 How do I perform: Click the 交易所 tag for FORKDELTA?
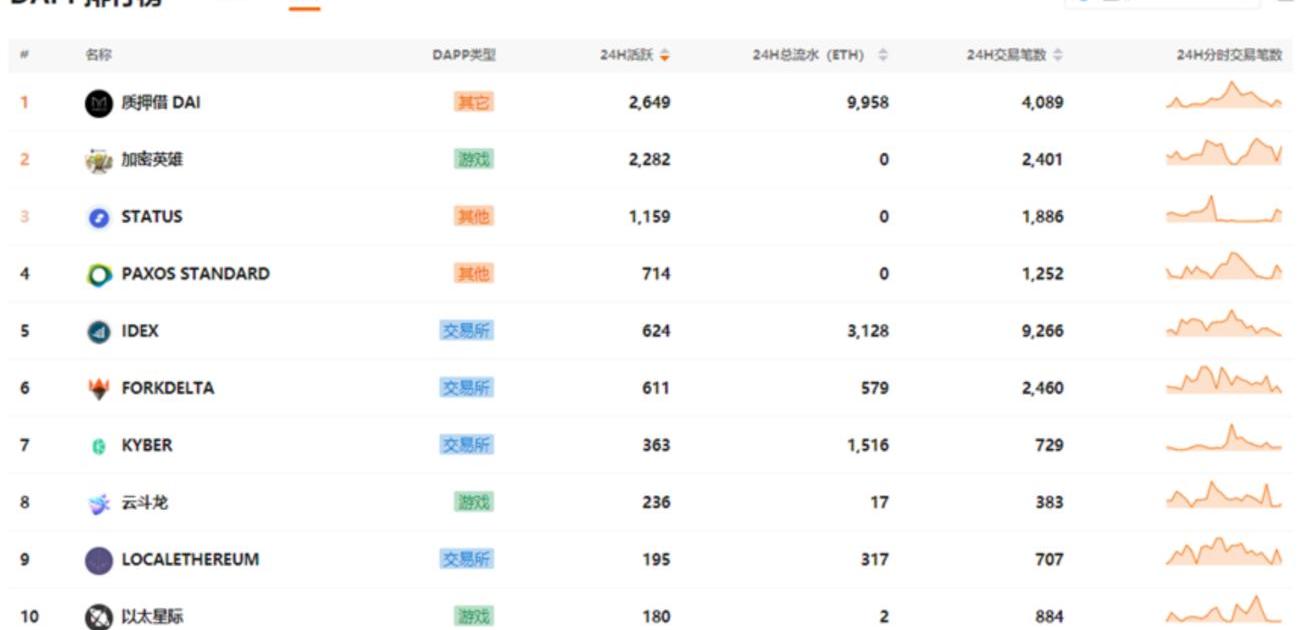467,387
